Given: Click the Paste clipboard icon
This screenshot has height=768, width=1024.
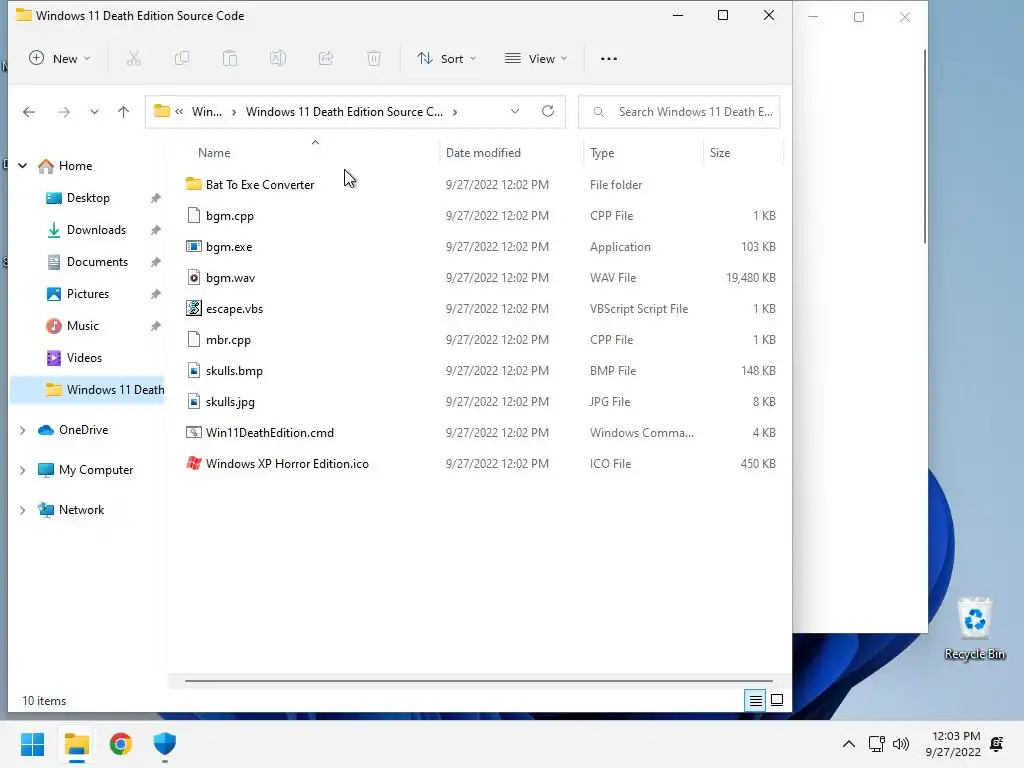Looking at the screenshot, I should [230, 59].
